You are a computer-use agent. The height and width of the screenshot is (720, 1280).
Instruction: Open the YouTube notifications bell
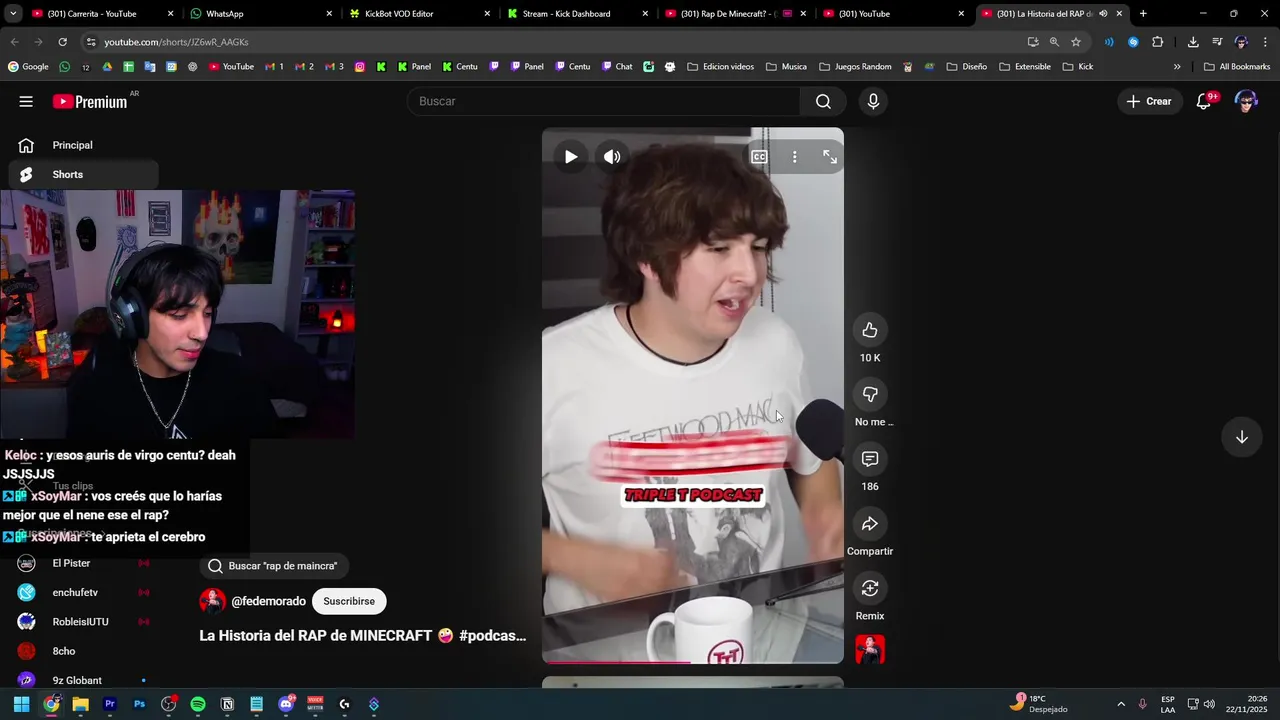click(1204, 101)
